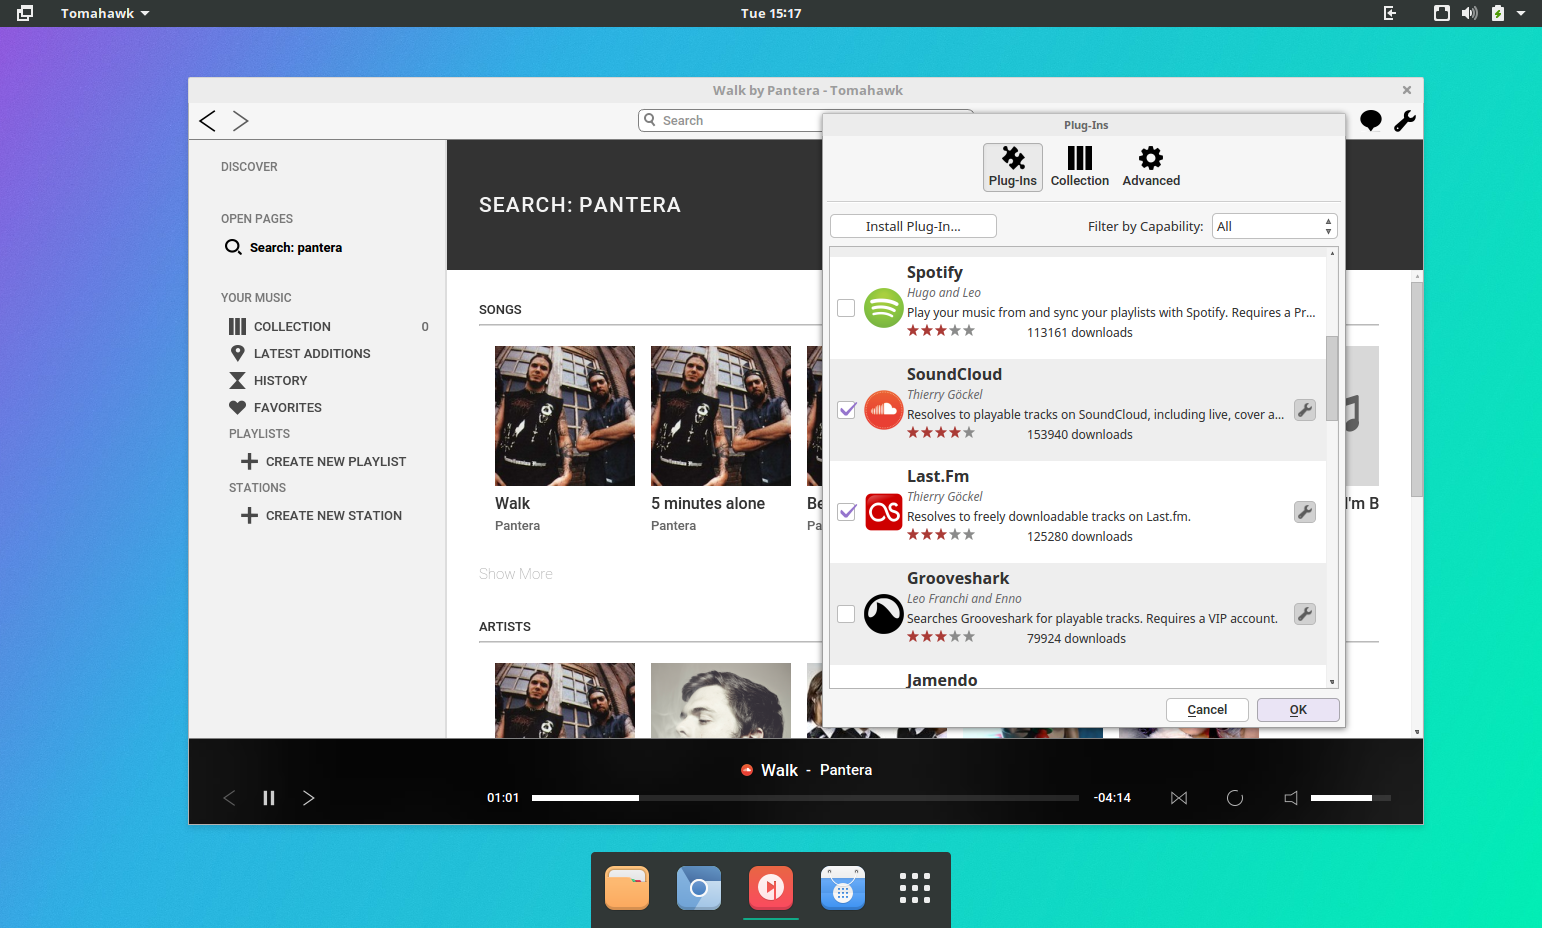Open the Files app in the dock
This screenshot has height=928, width=1542.
627,888
